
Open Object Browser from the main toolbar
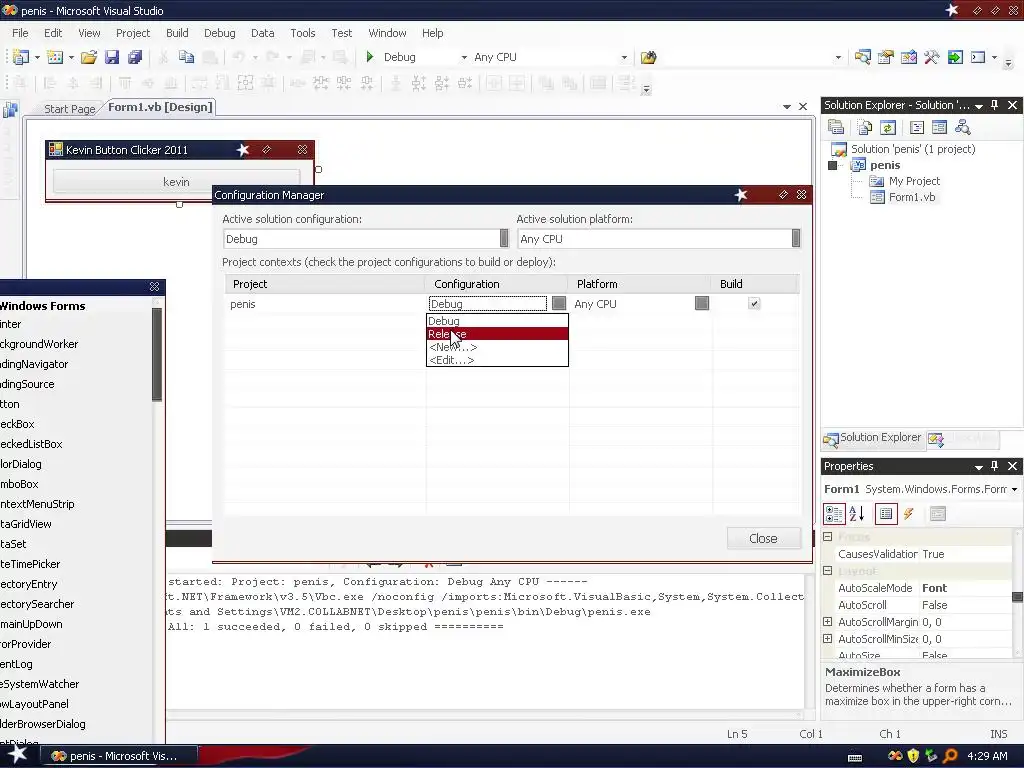point(908,57)
